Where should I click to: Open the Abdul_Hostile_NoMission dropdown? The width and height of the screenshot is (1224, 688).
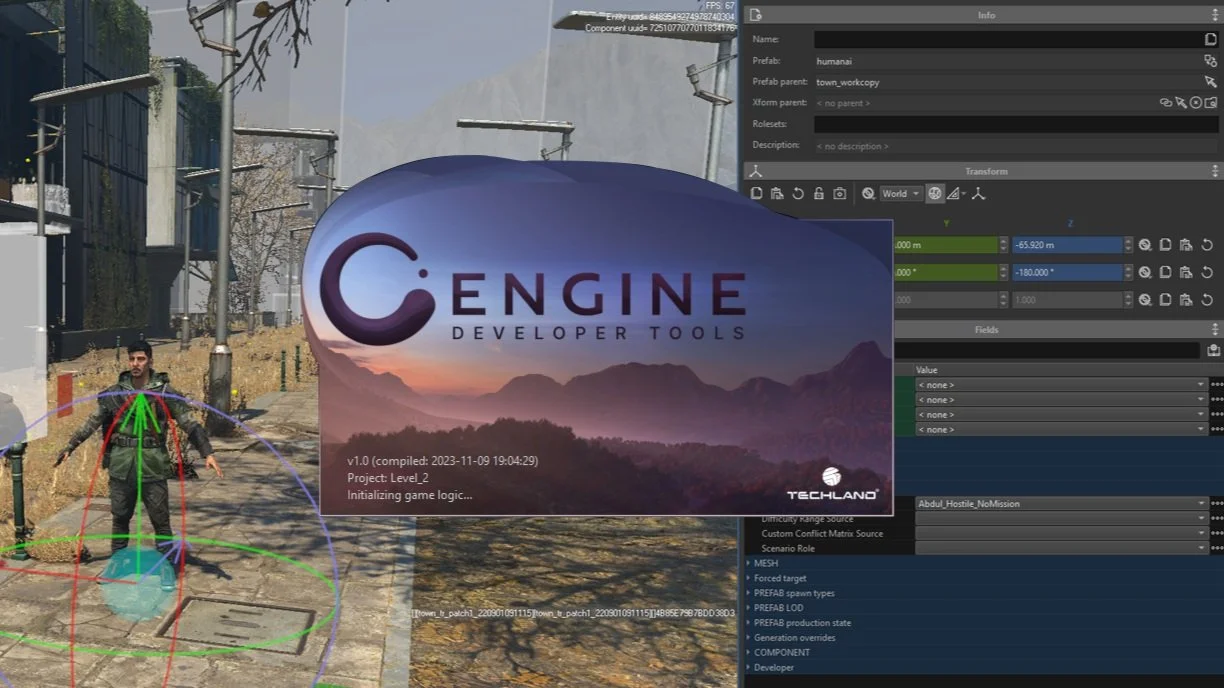coord(1061,504)
